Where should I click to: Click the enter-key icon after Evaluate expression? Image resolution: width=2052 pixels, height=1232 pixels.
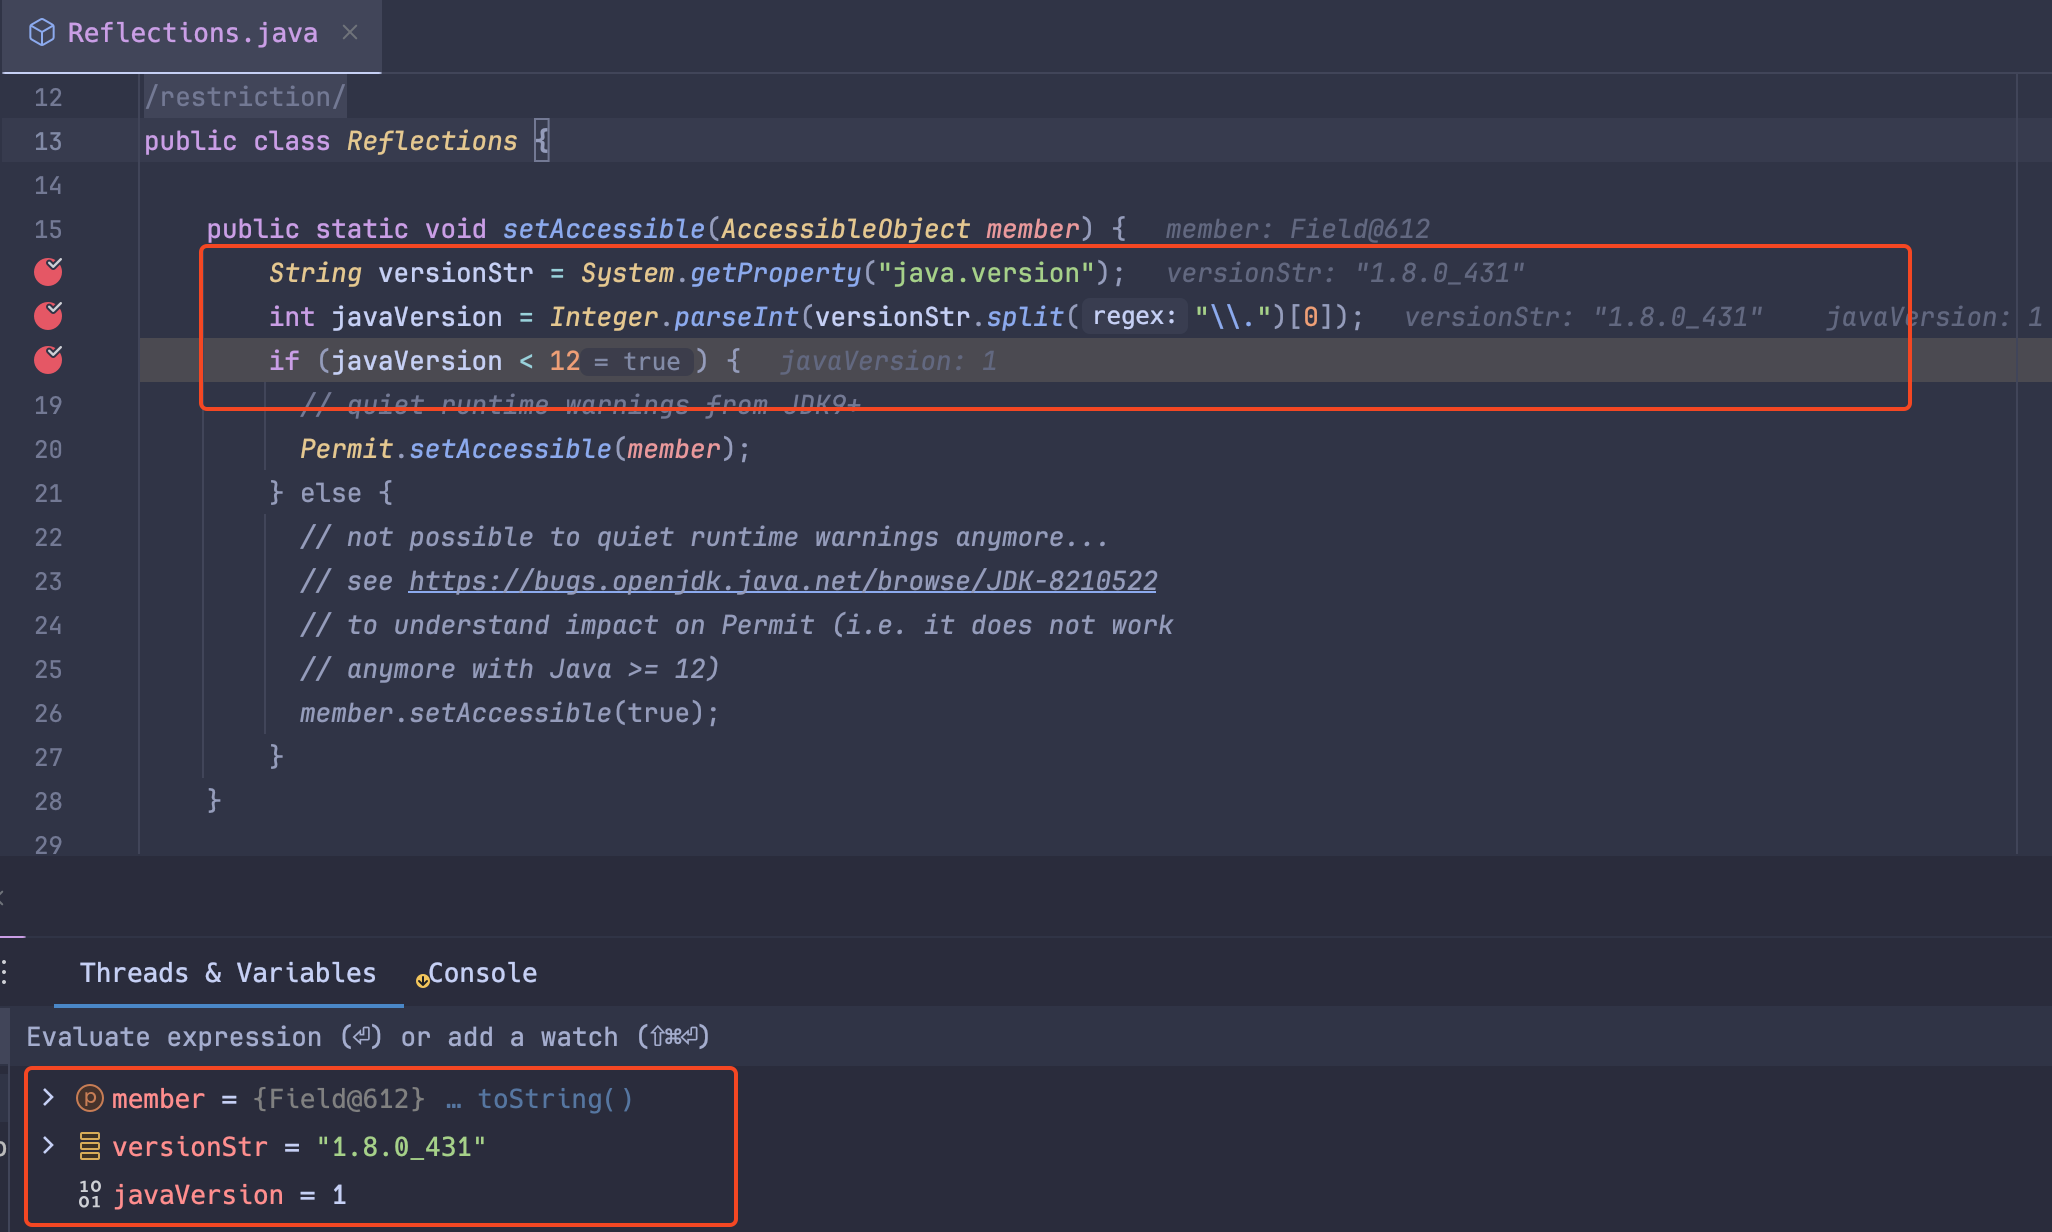click(361, 1037)
